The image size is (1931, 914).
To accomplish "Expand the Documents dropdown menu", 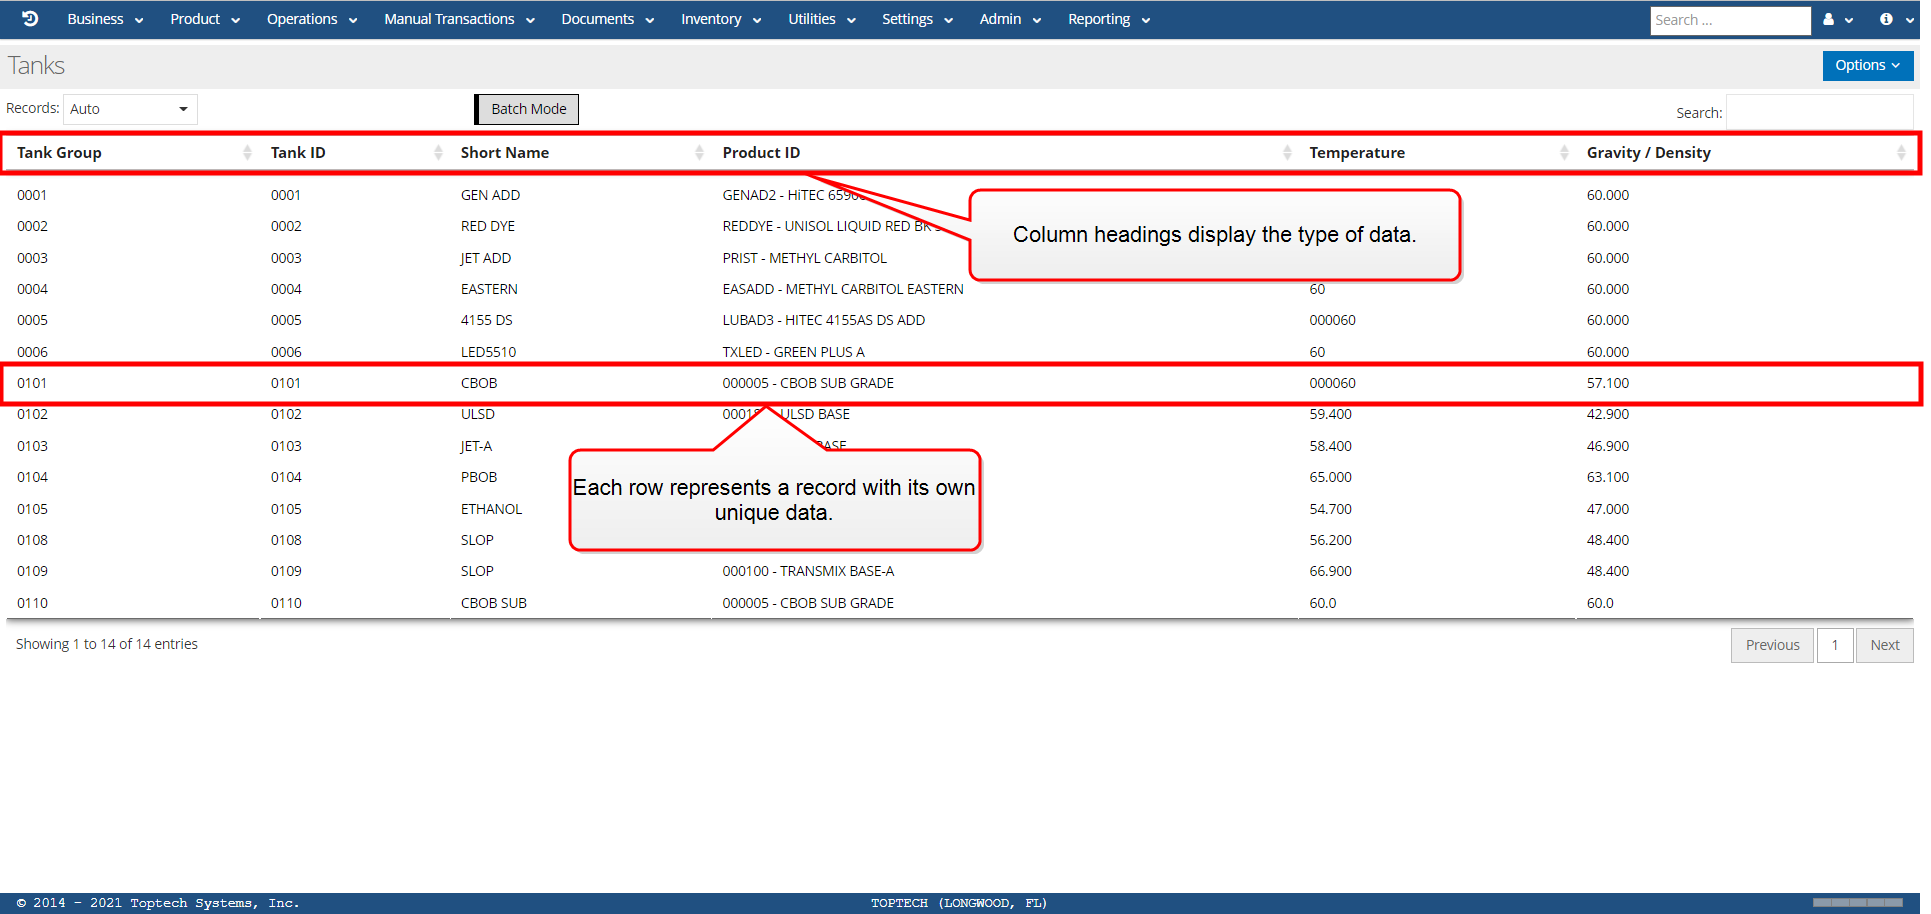I will coord(607,19).
